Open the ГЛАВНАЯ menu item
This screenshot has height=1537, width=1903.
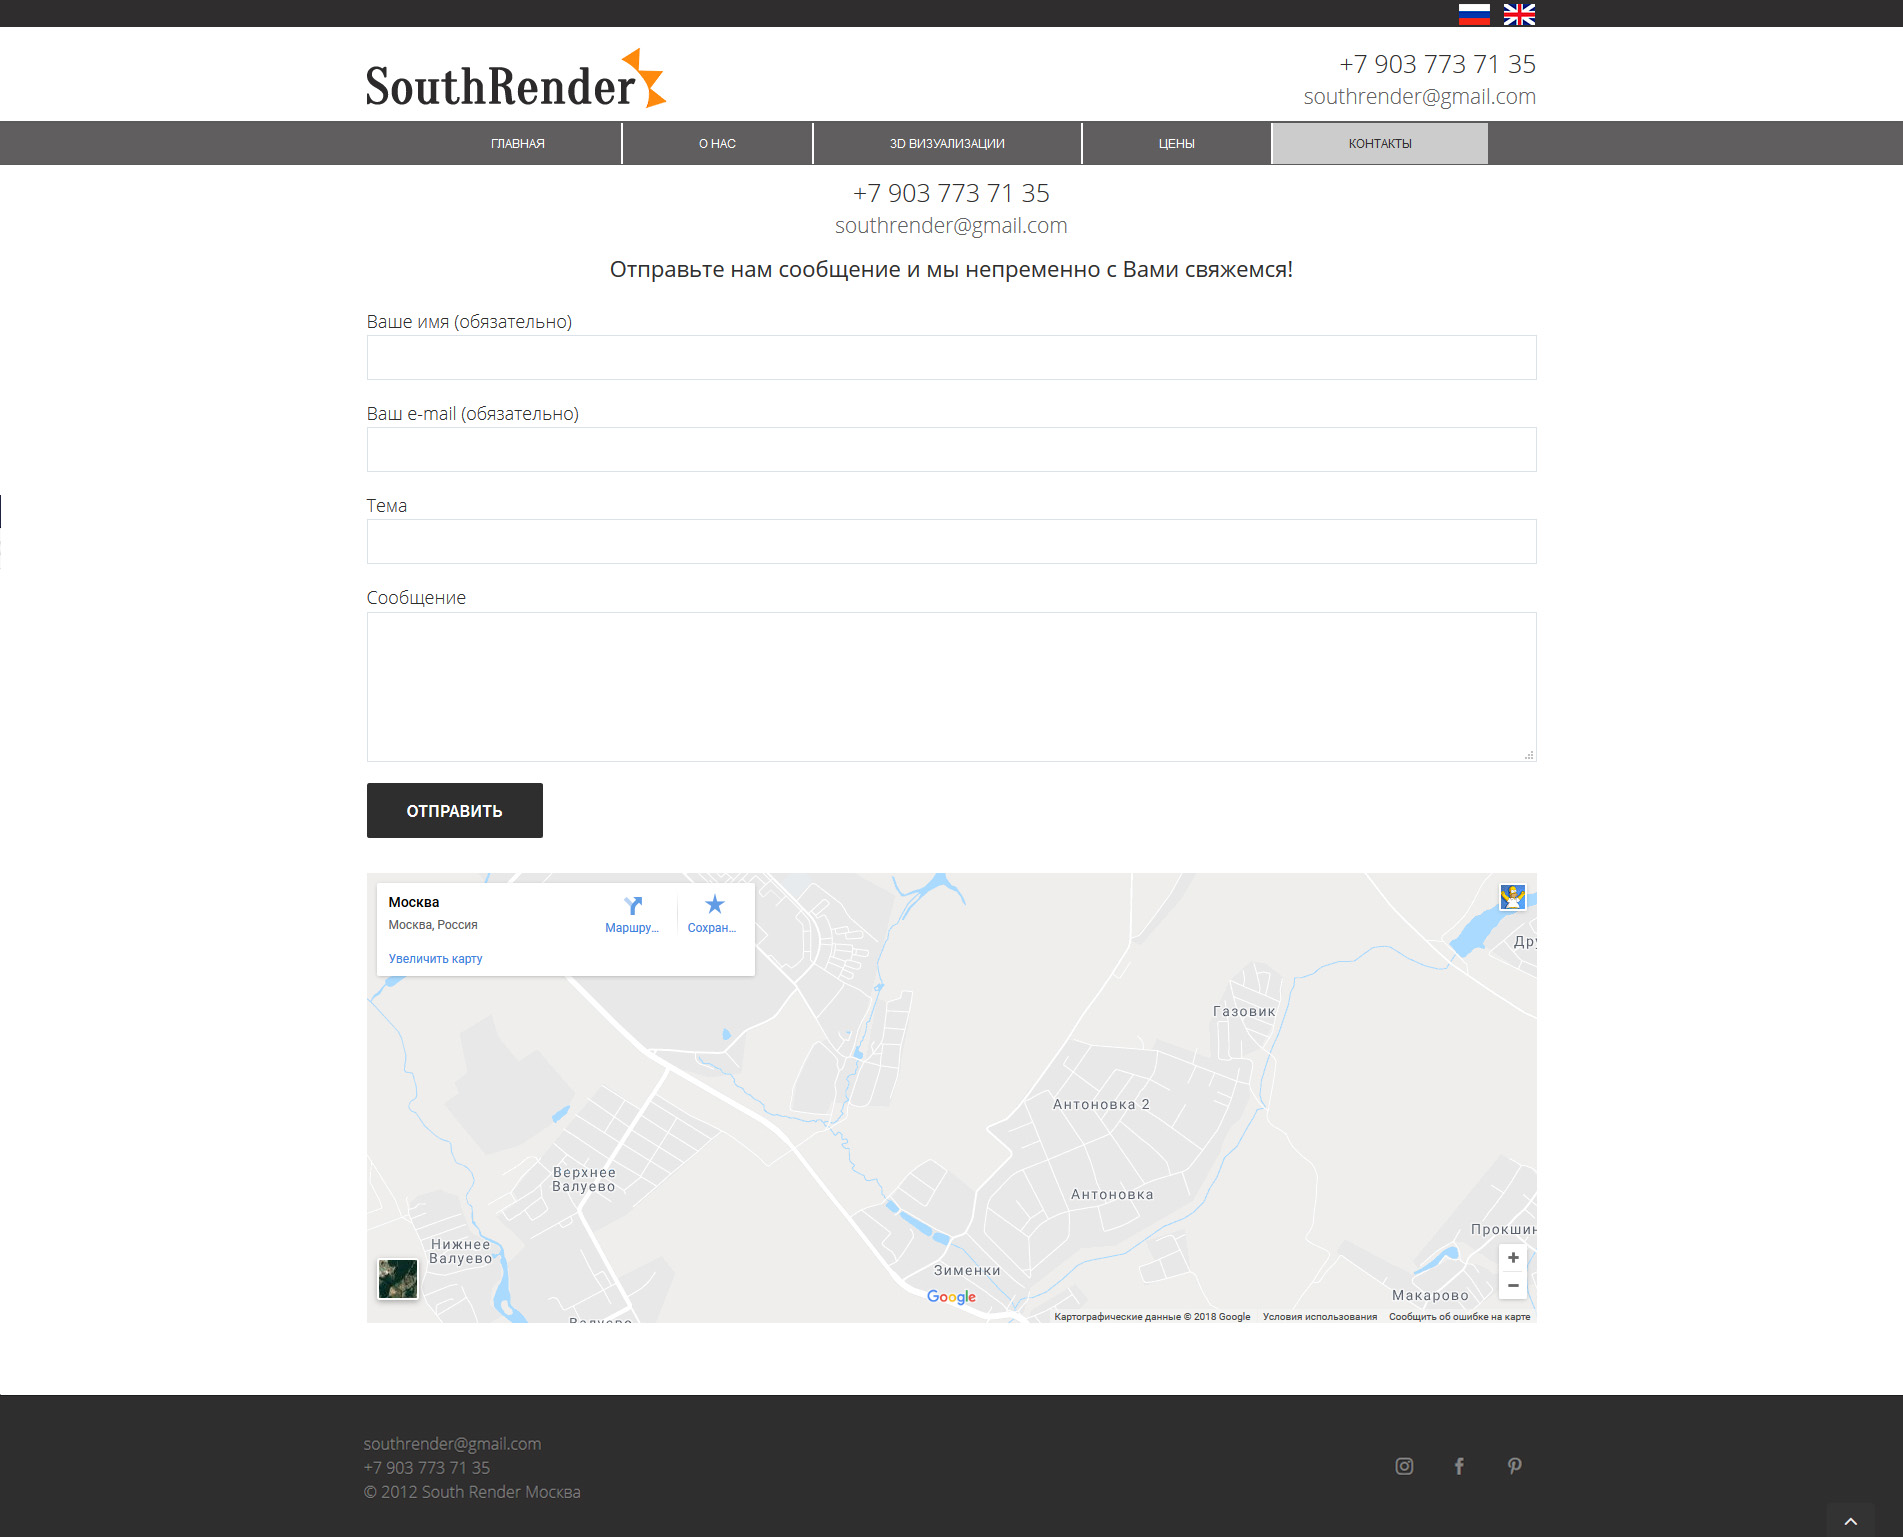coord(517,144)
